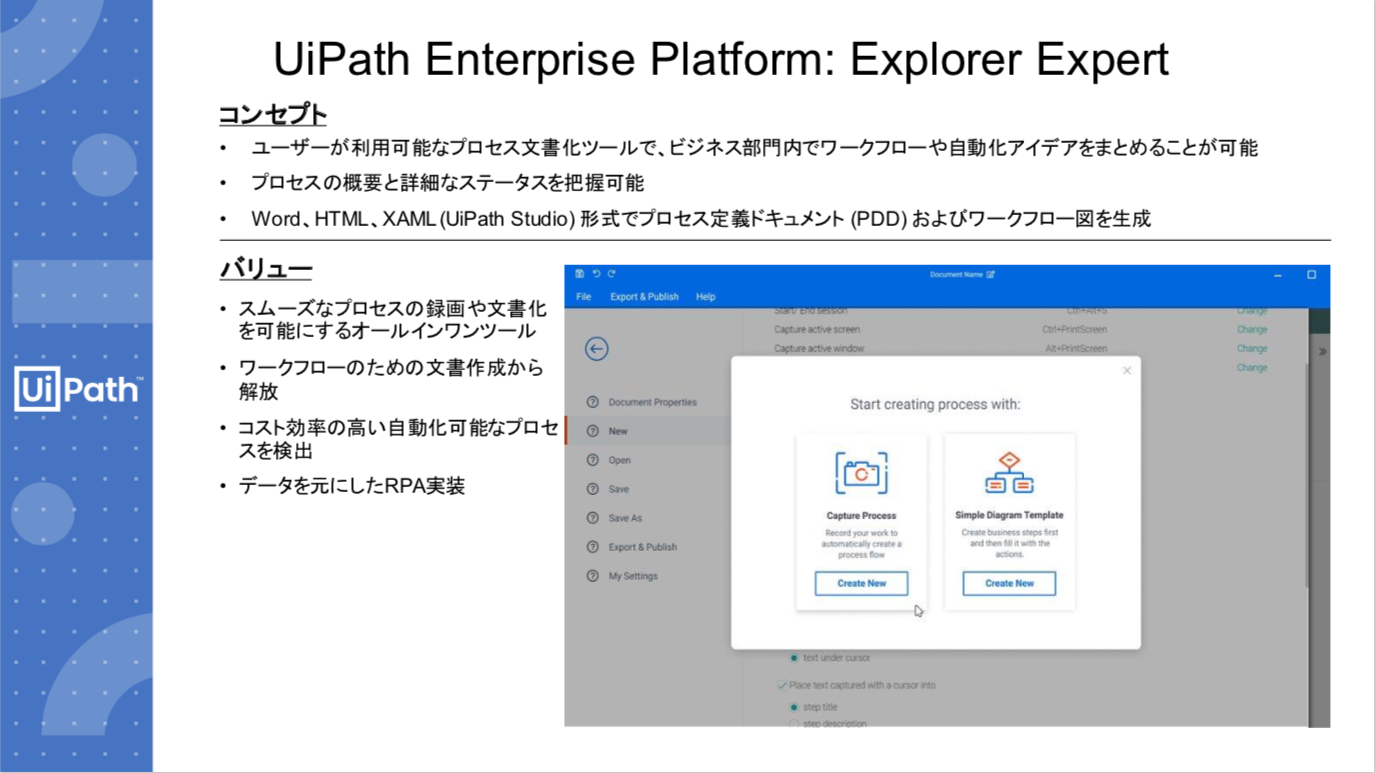
Task: Click the edit pencil icon beside Document Name
Action: coord(991,275)
